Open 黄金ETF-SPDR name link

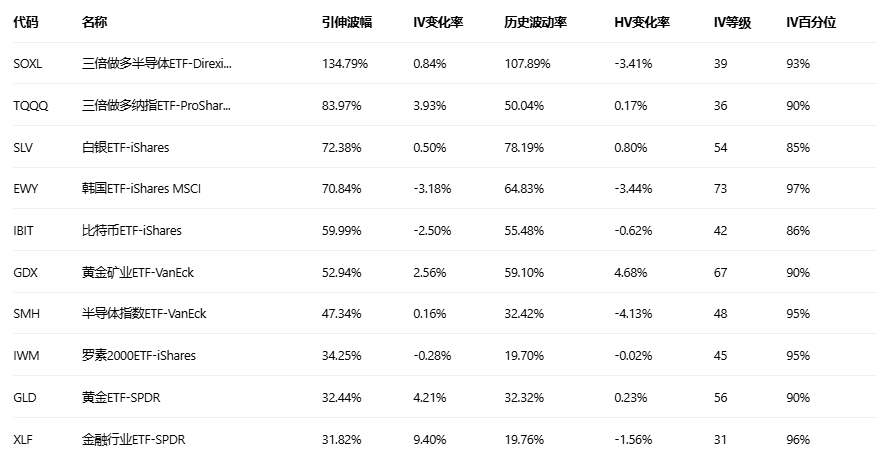coord(121,397)
